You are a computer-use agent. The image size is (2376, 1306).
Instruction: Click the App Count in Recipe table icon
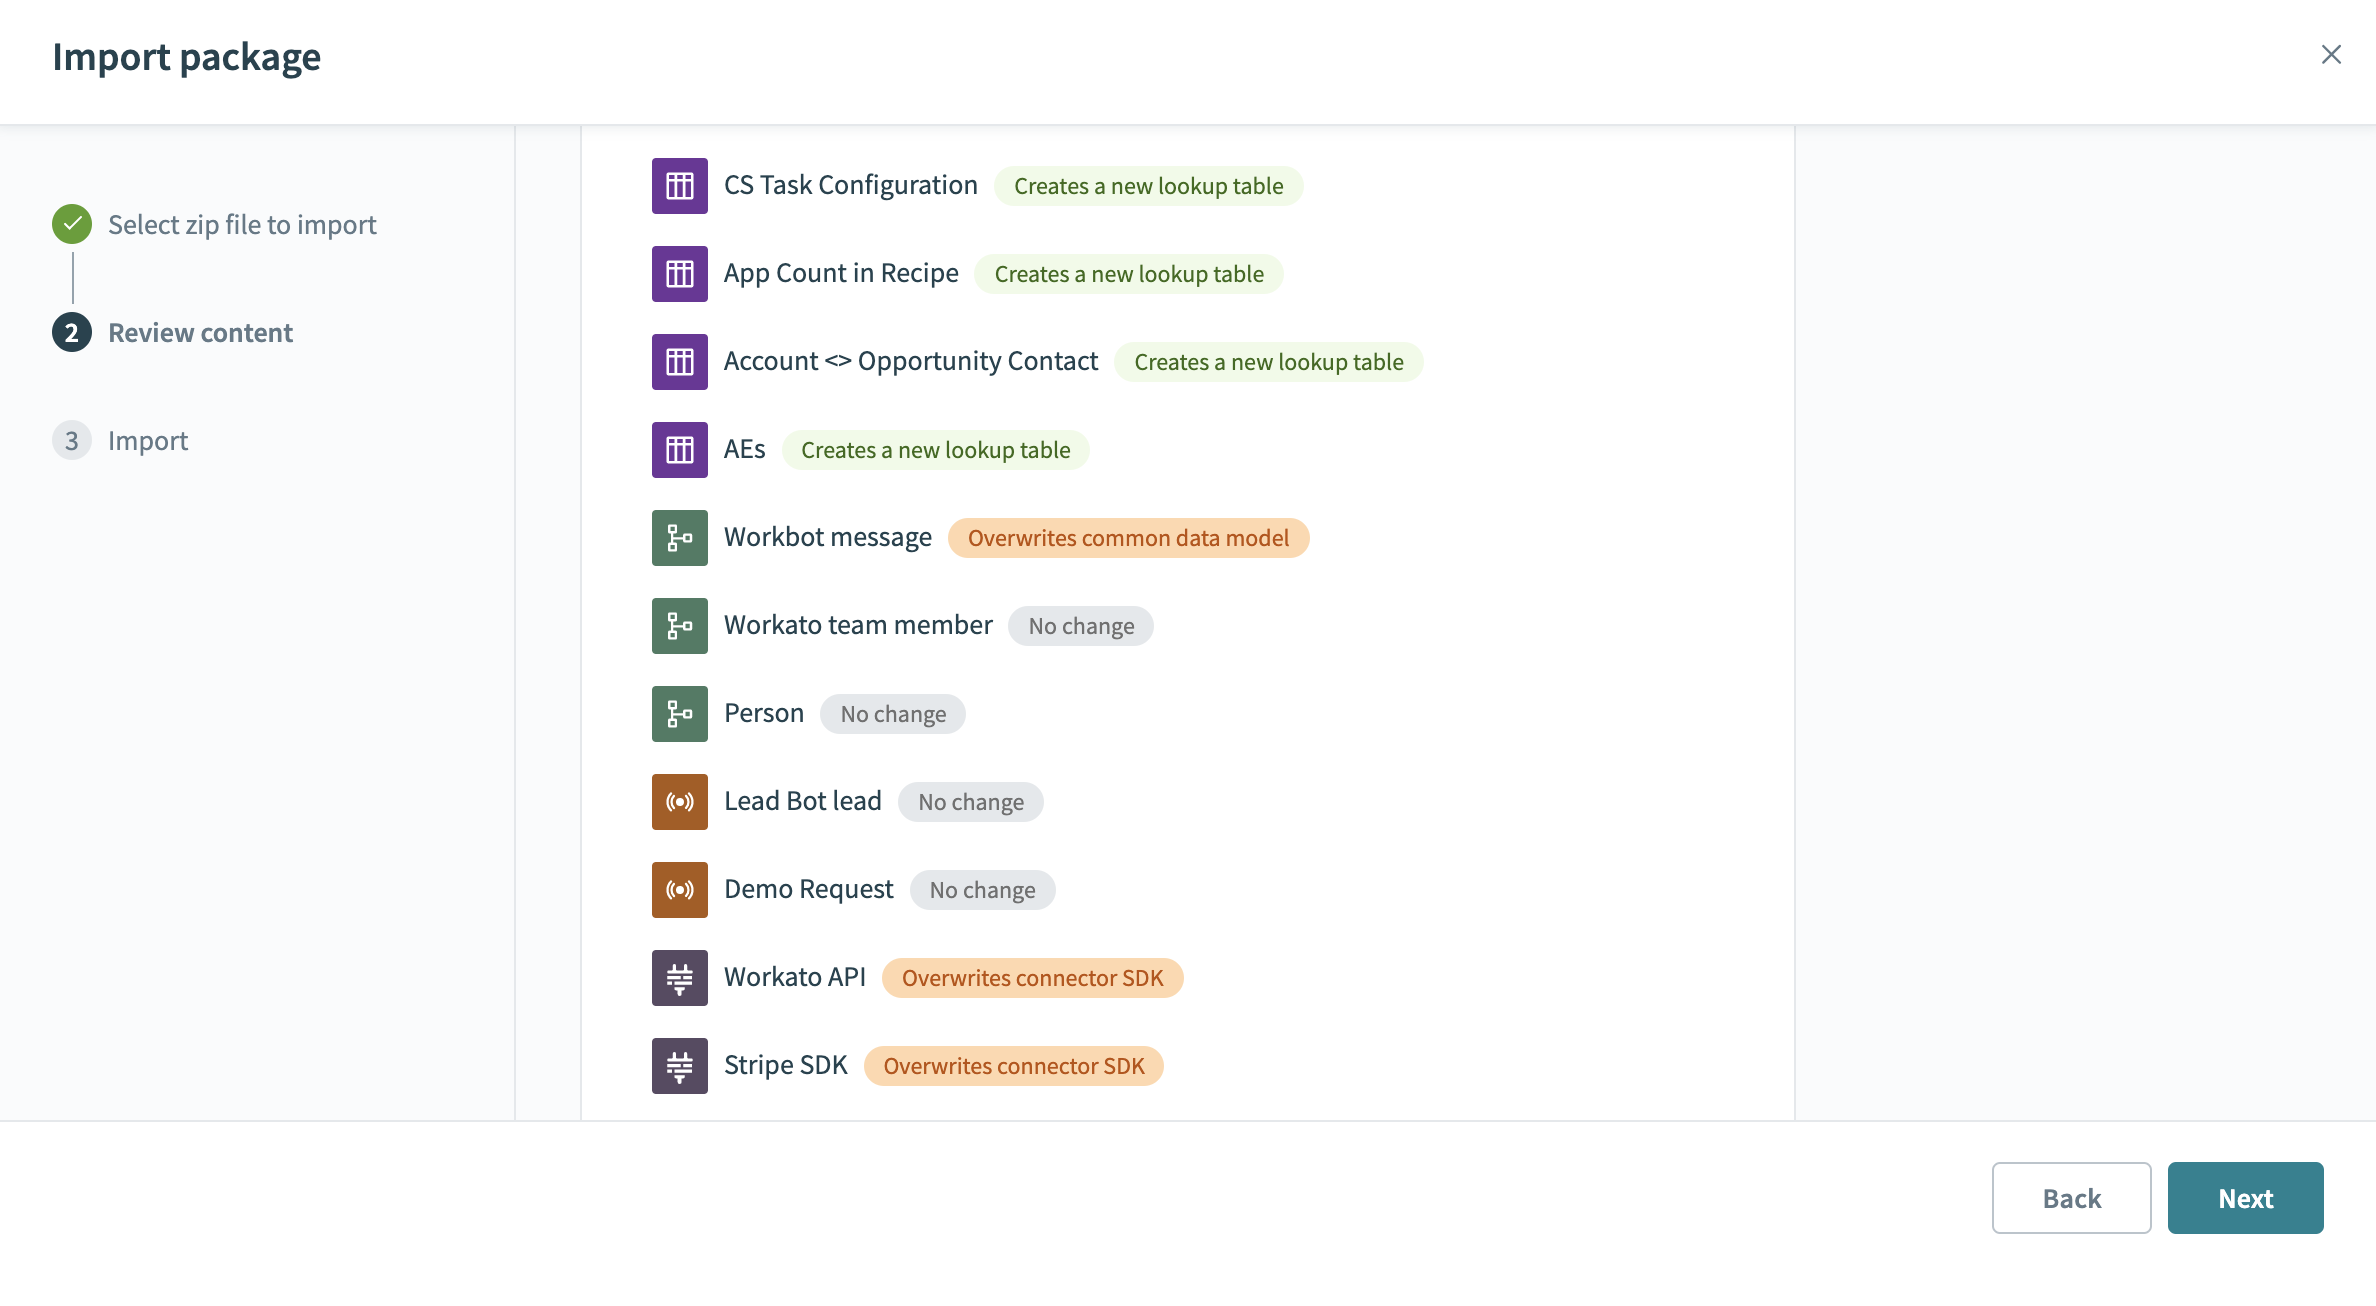(679, 274)
